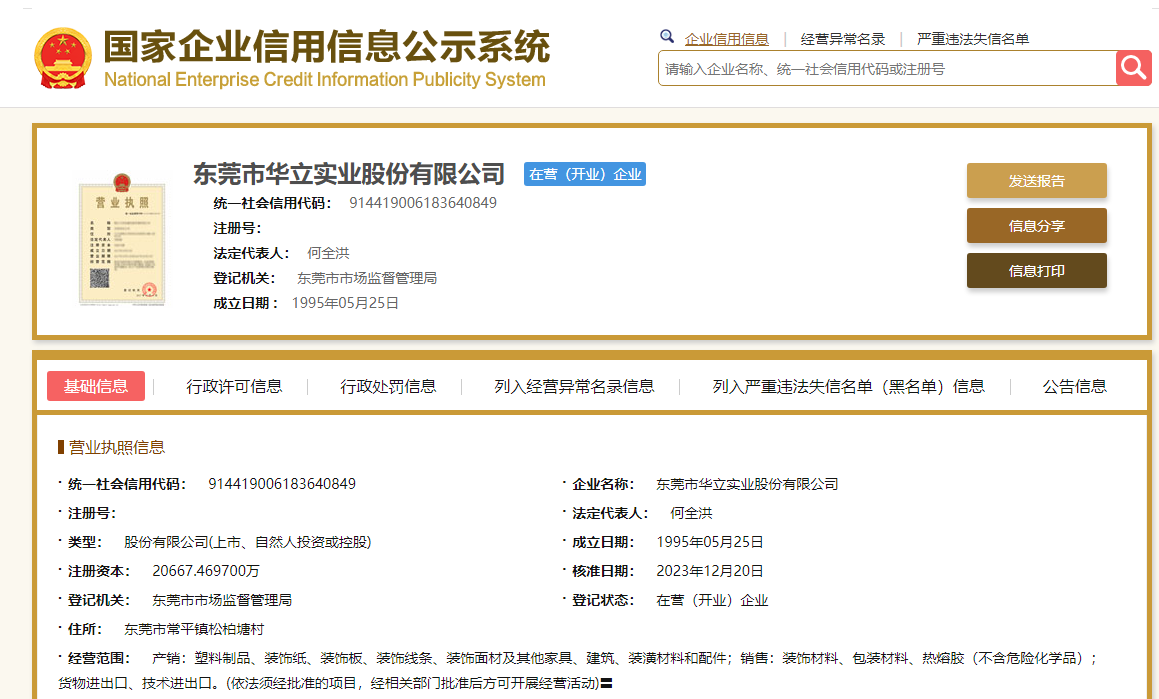Open the 行政处罚信息 tab
1159x699 pixels.
[388, 386]
